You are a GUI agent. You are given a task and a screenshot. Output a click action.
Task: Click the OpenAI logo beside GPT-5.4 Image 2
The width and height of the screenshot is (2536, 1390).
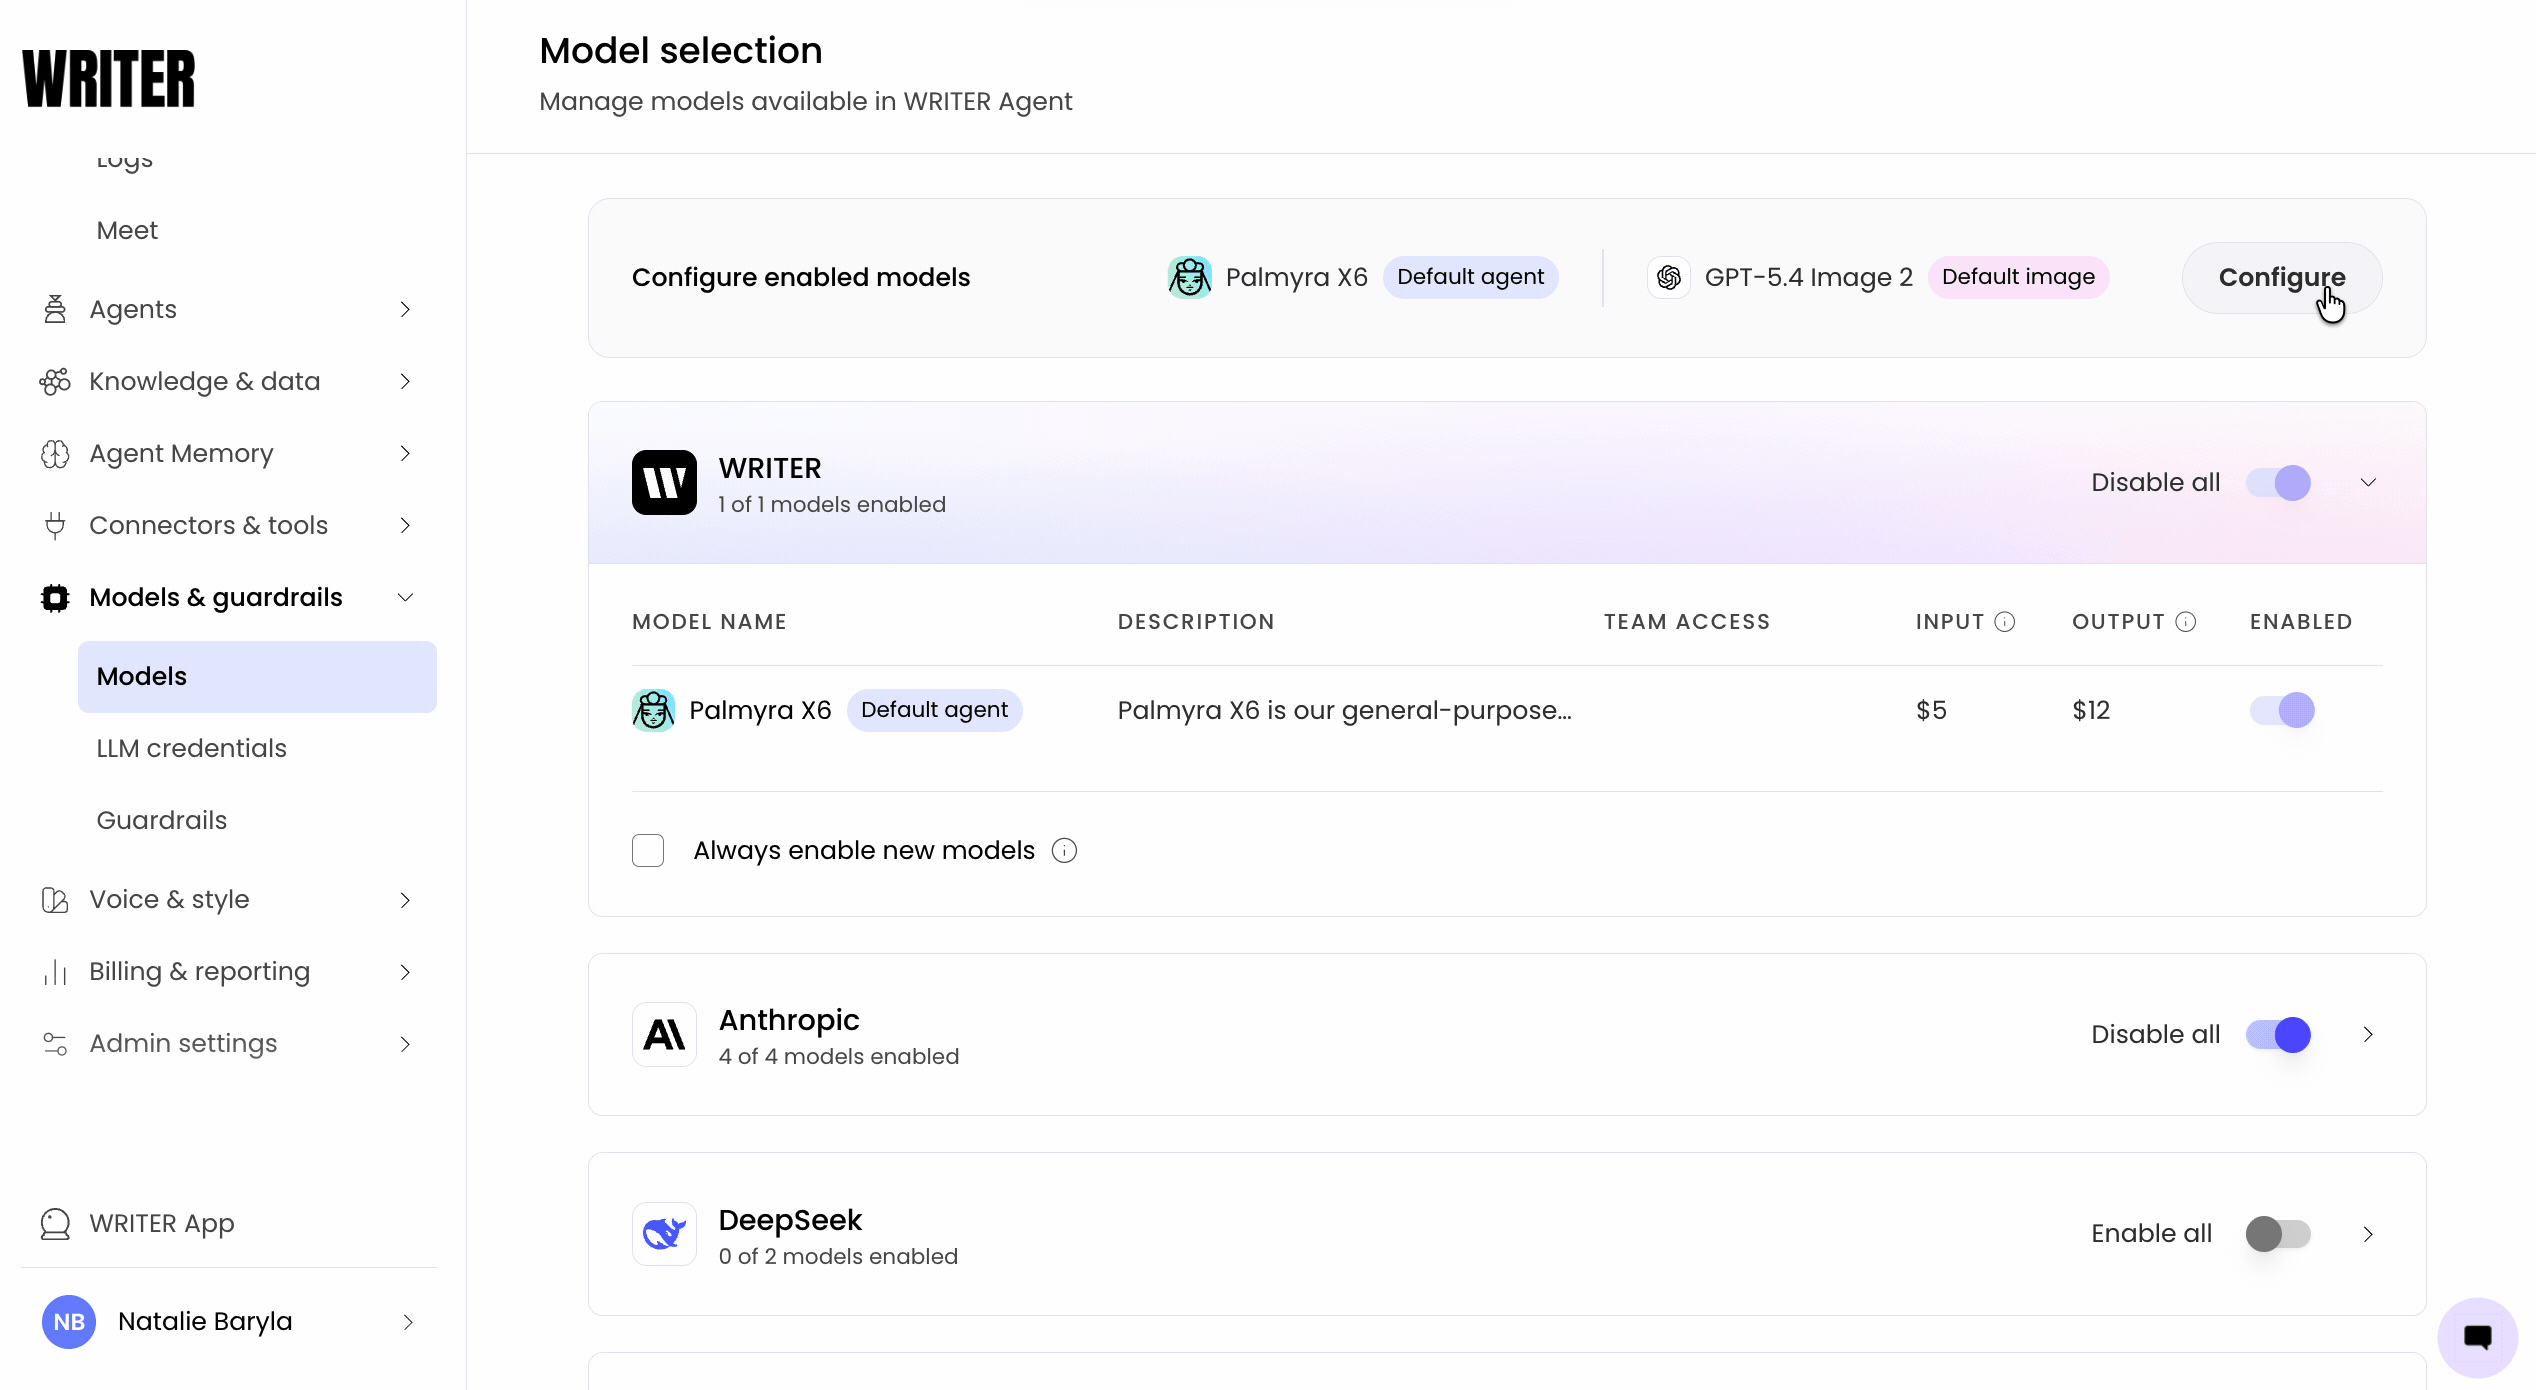1669,278
